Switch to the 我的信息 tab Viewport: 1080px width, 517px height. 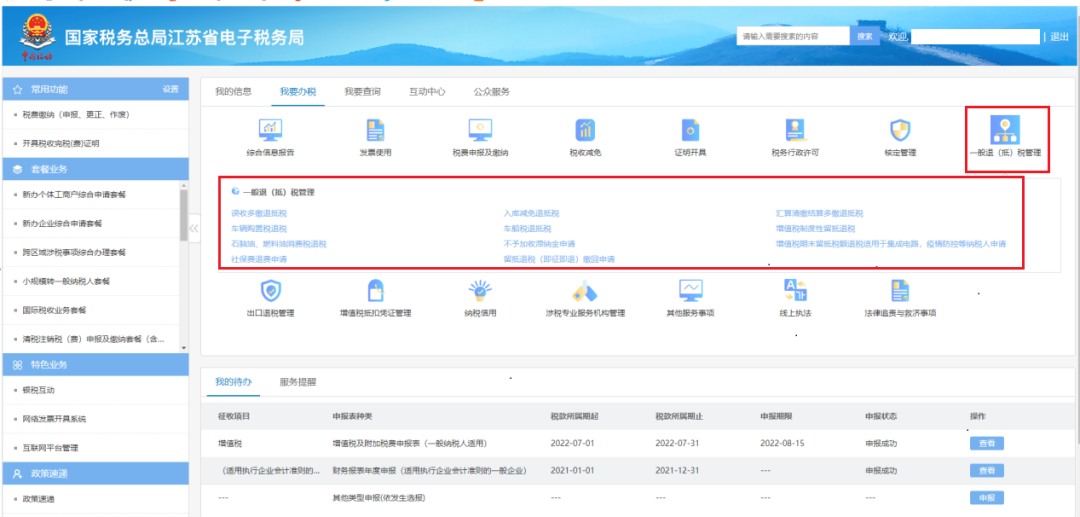[x=233, y=92]
